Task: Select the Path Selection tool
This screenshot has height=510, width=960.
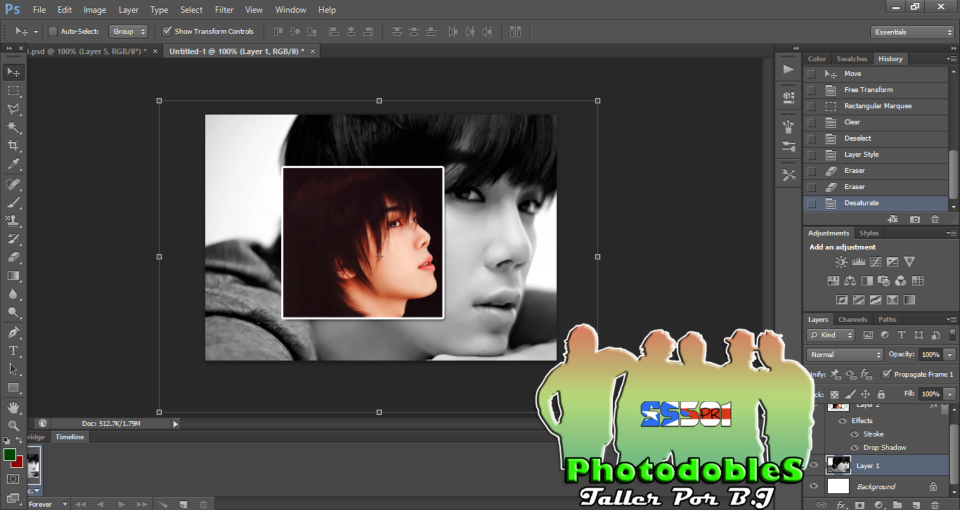Action: pyautogui.click(x=13, y=369)
